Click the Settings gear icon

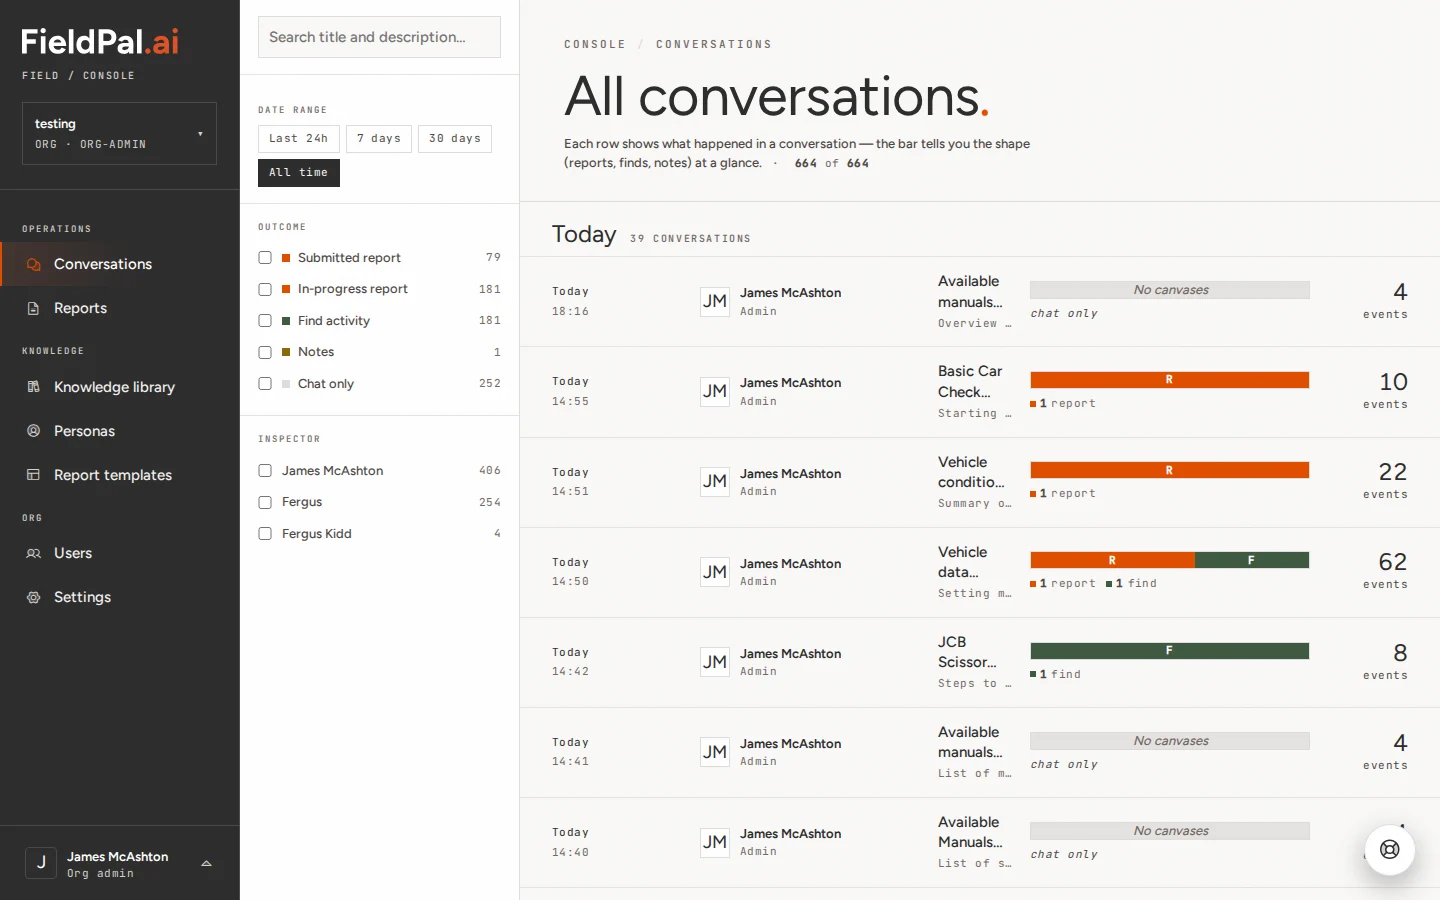pyautogui.click(x=33, y=597)
